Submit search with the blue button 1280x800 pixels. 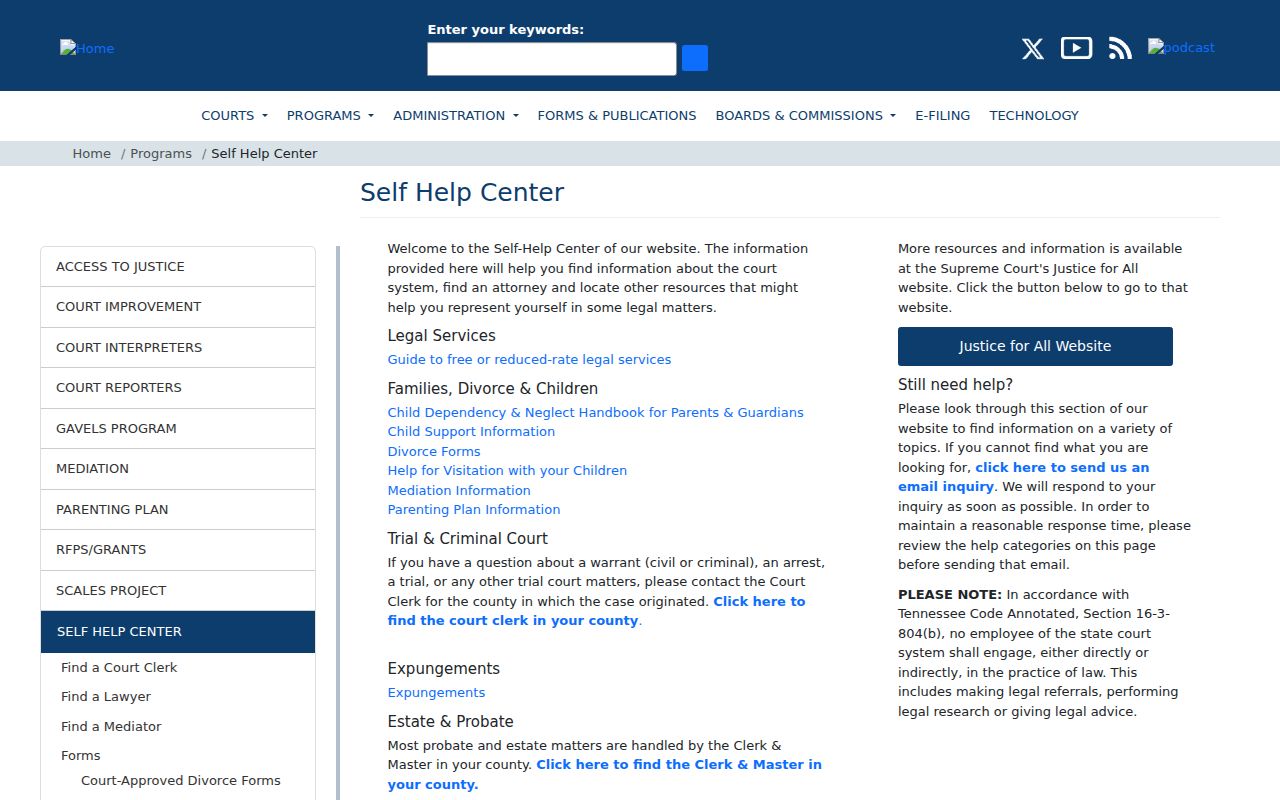point(695,58)
